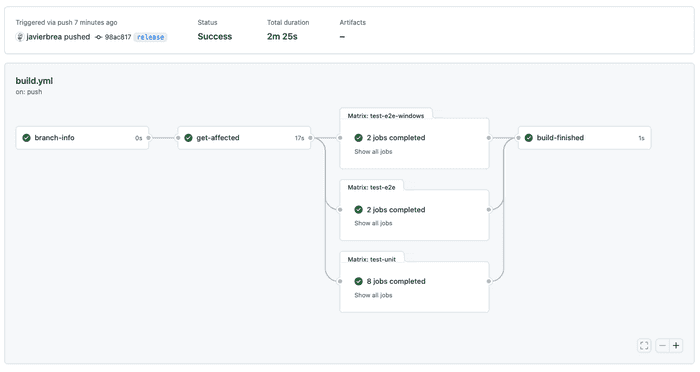Click the test-e2e-windows completed check icon

pyautogui.click(x=358, y=138)
